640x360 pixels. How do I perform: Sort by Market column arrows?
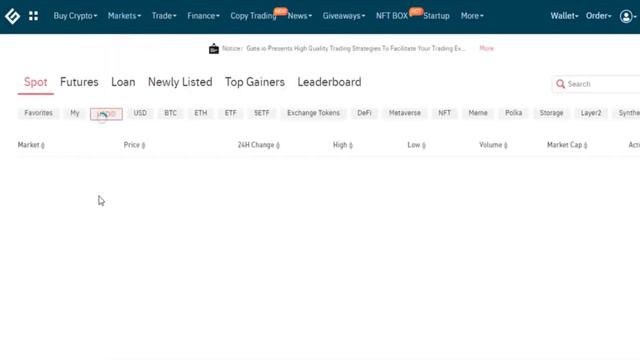pos(43,145)
